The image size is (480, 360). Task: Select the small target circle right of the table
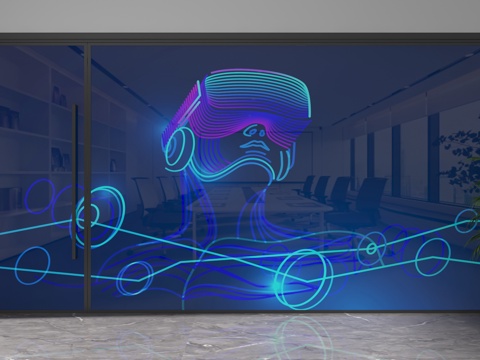click(x=371, y=248)
